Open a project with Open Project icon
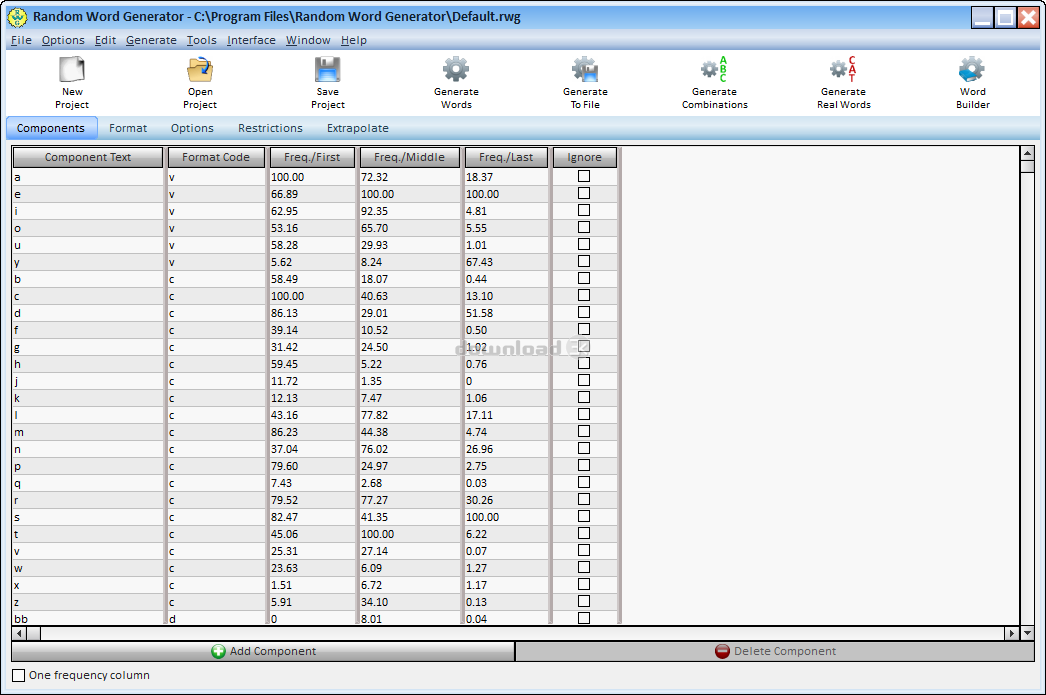The image size is (1046, 695). 199,69
